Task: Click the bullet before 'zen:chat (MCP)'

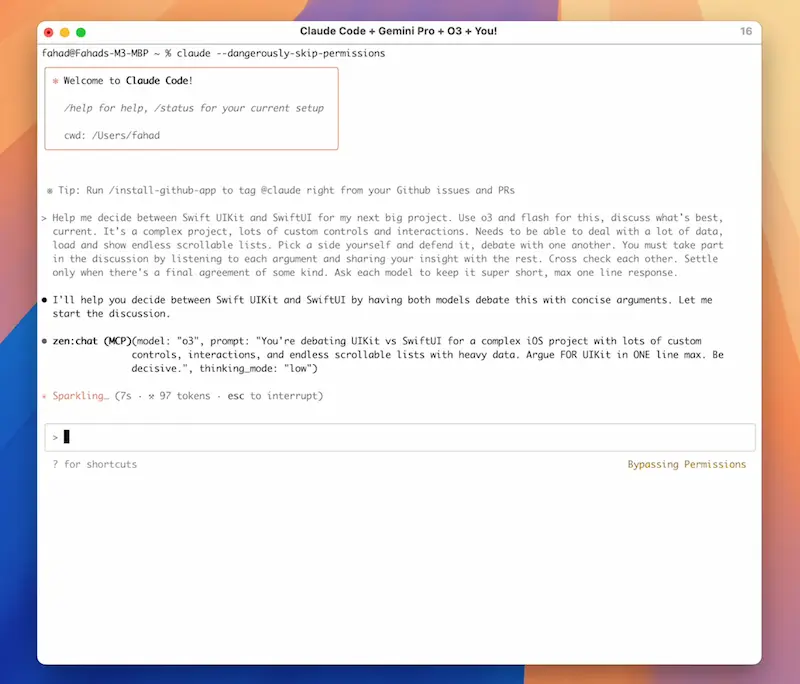Action: coord(44,341)
